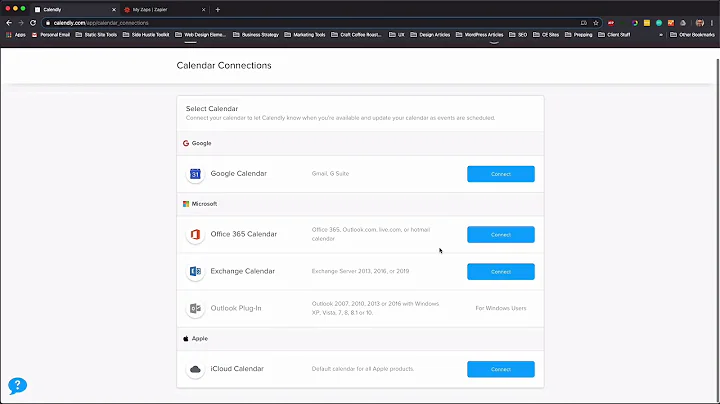Viewport: 720px width, 404px height.
Task: Expand the bookmarks overflow chevron
Action: 661,35
